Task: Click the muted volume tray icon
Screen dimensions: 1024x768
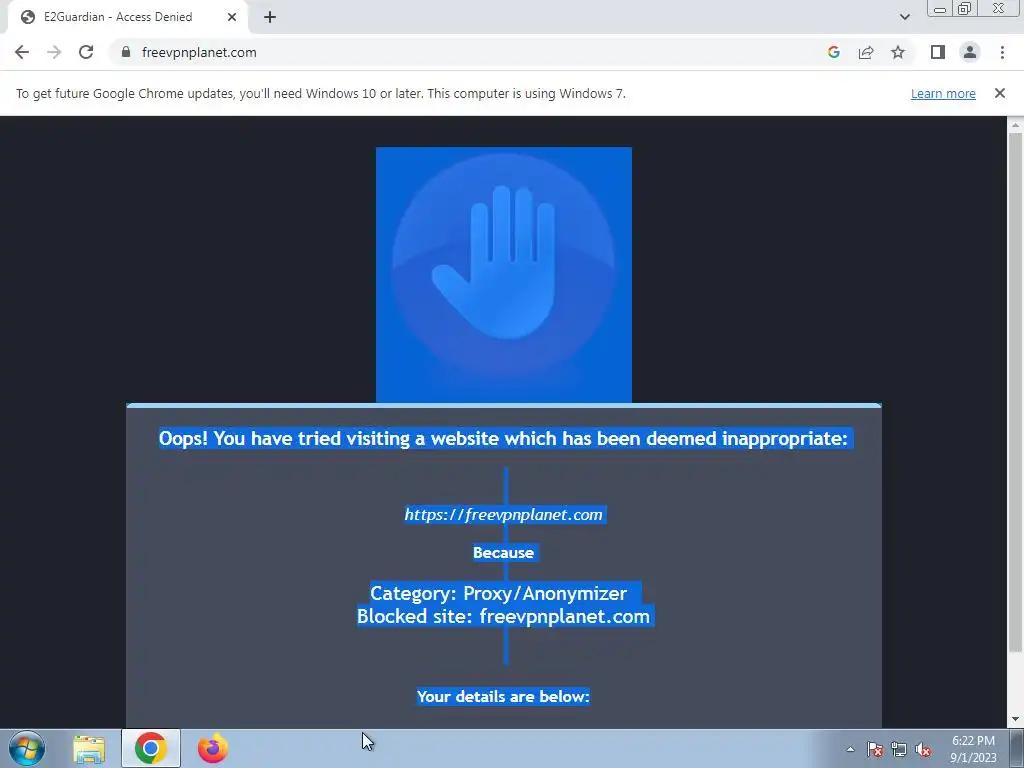Action: click(923, 749)
